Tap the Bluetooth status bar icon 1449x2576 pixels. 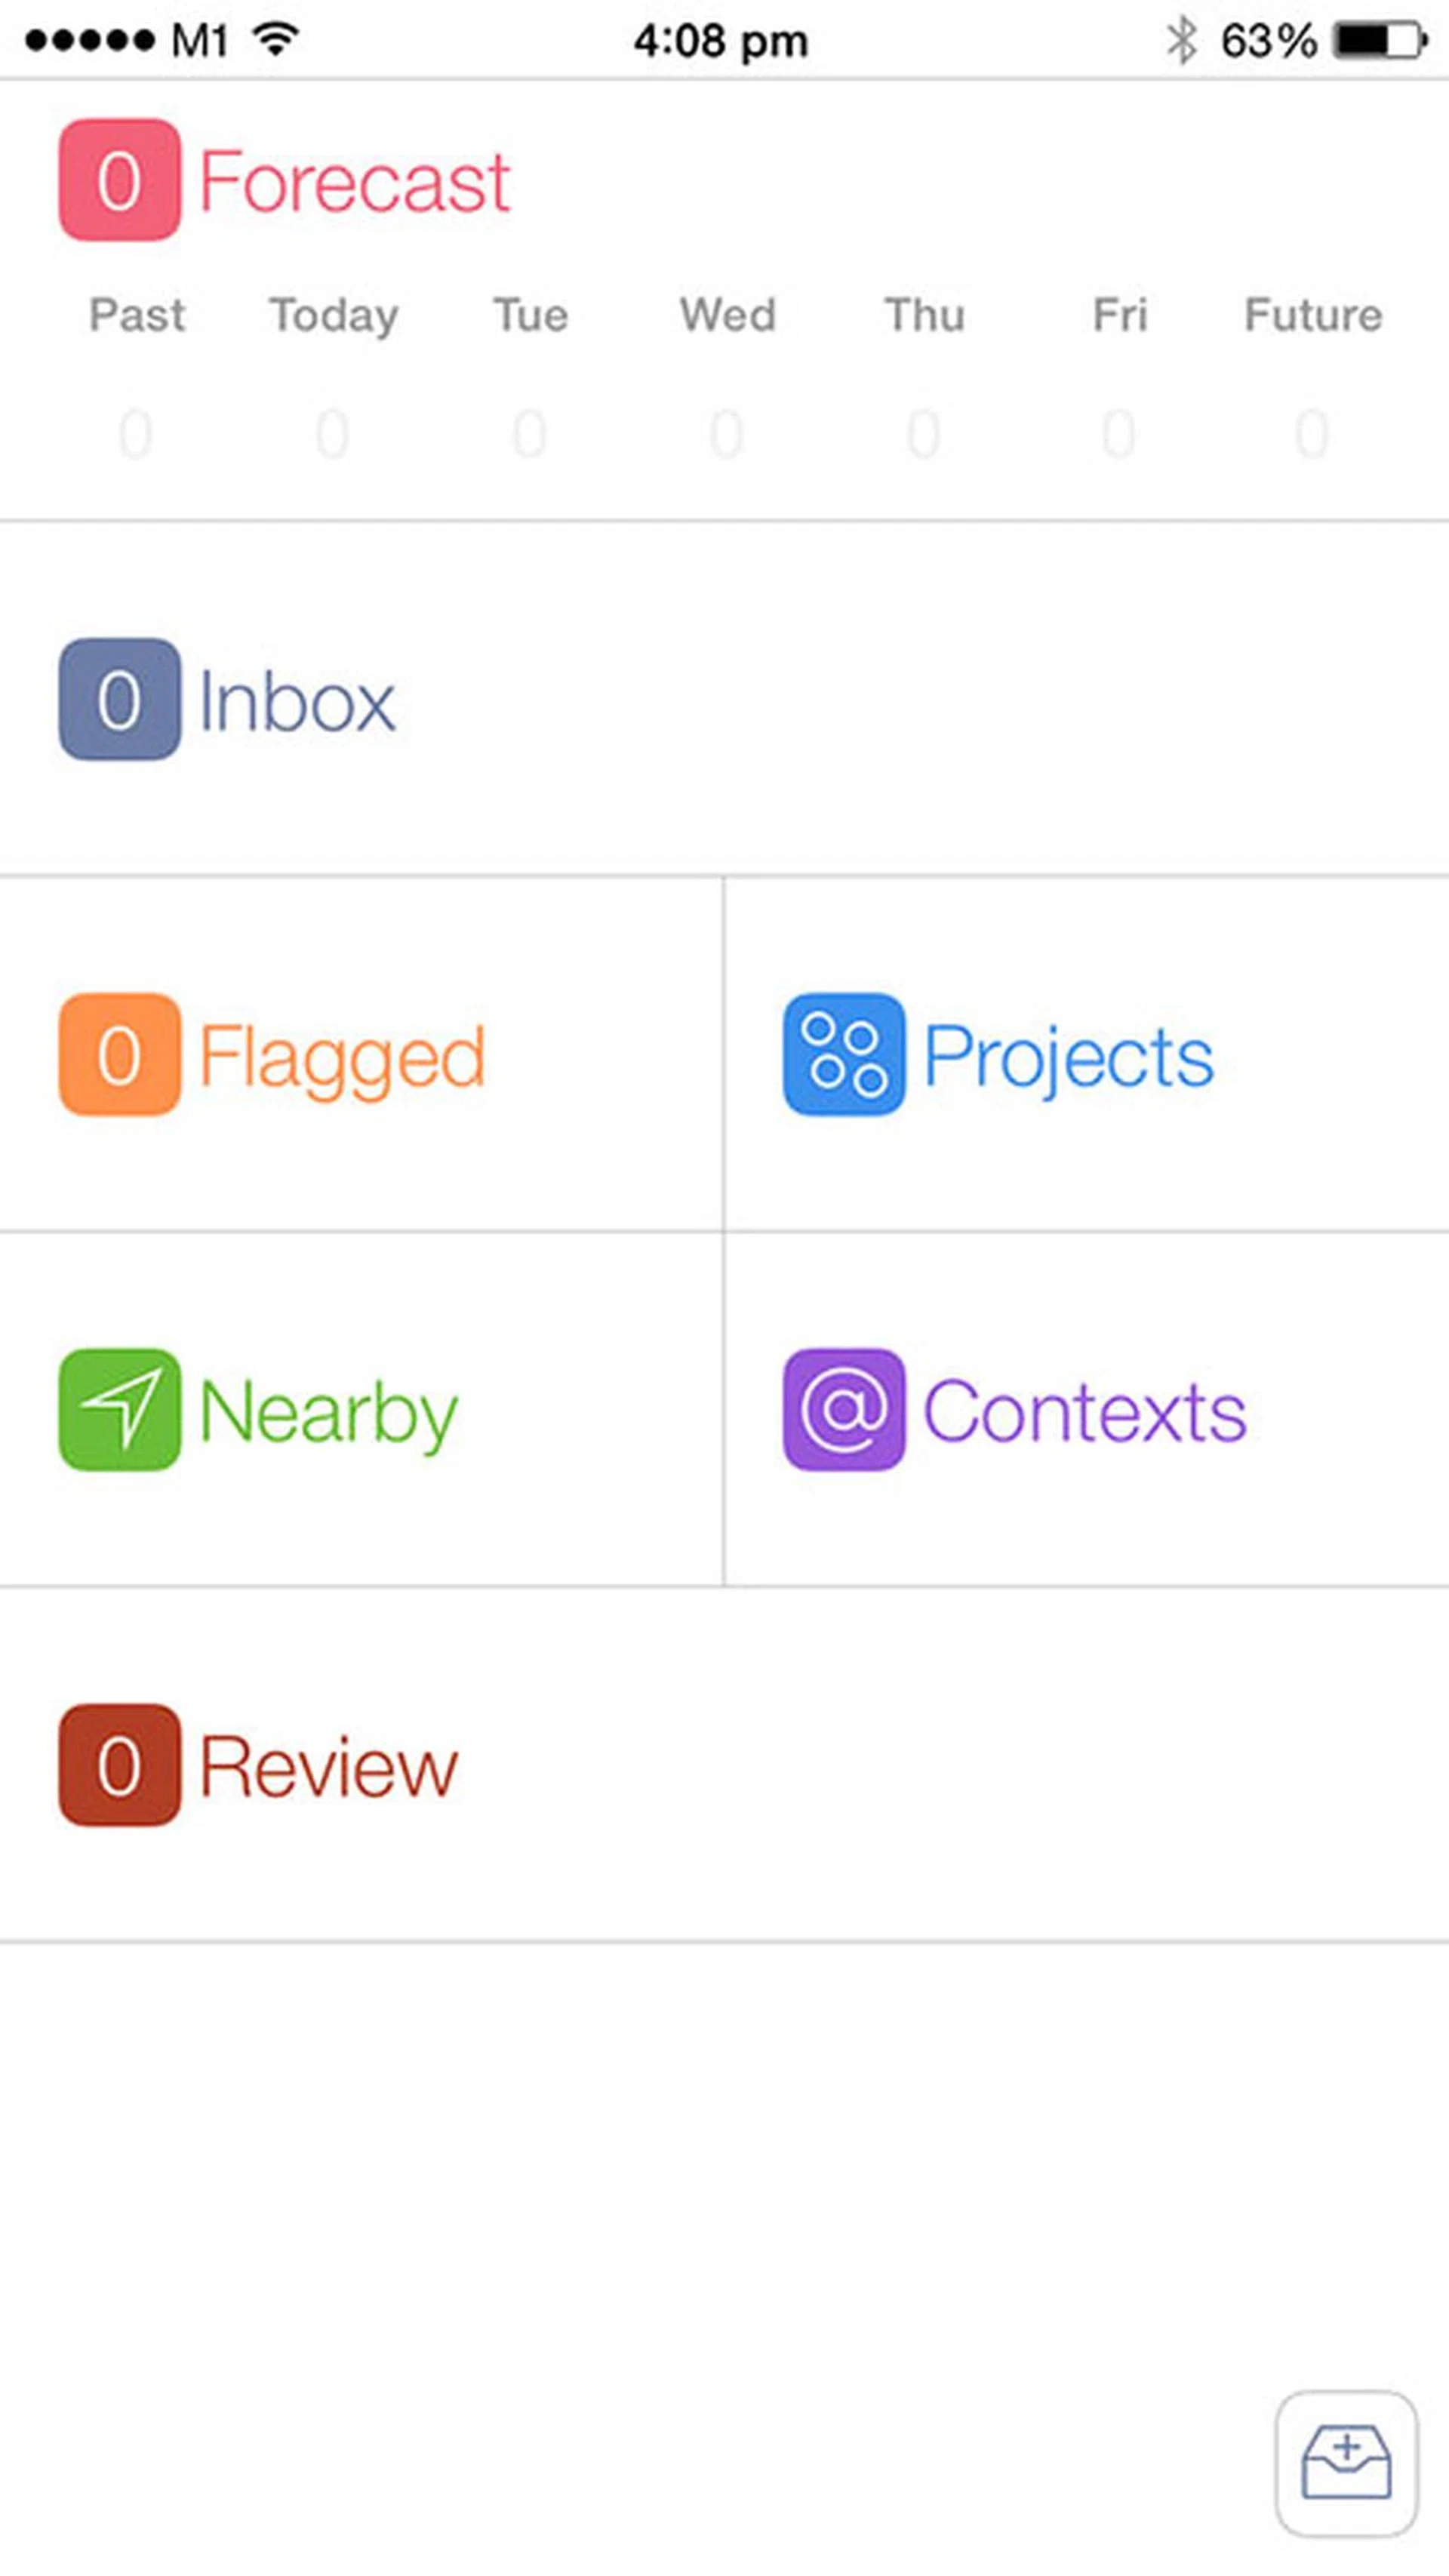tap(1182, 41)
